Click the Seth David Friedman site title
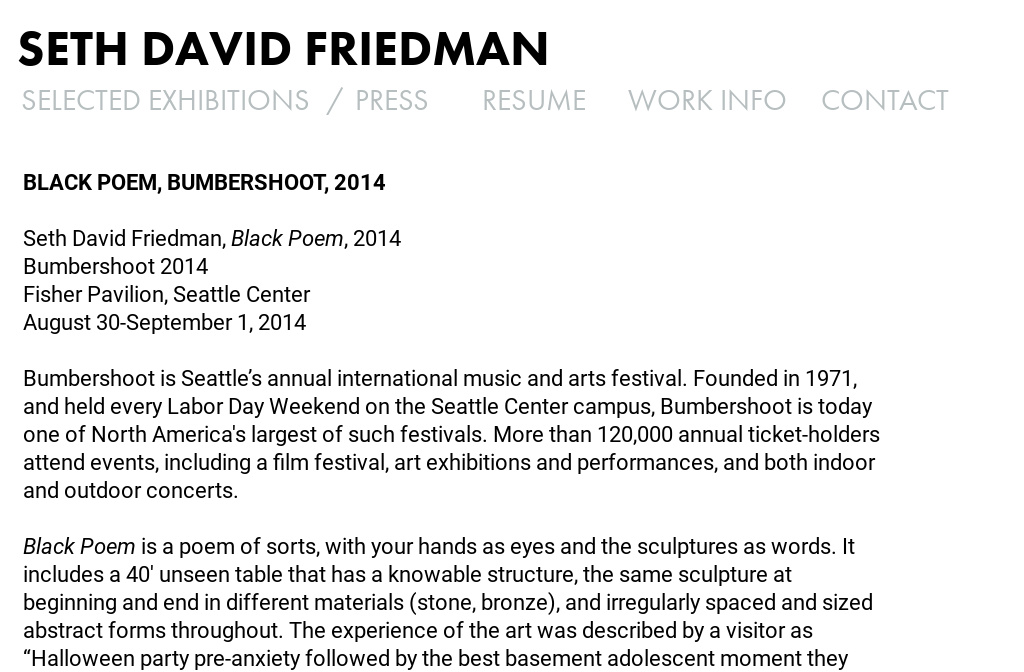This screenshot has height=672, width=1024. [x=283, y=49]
